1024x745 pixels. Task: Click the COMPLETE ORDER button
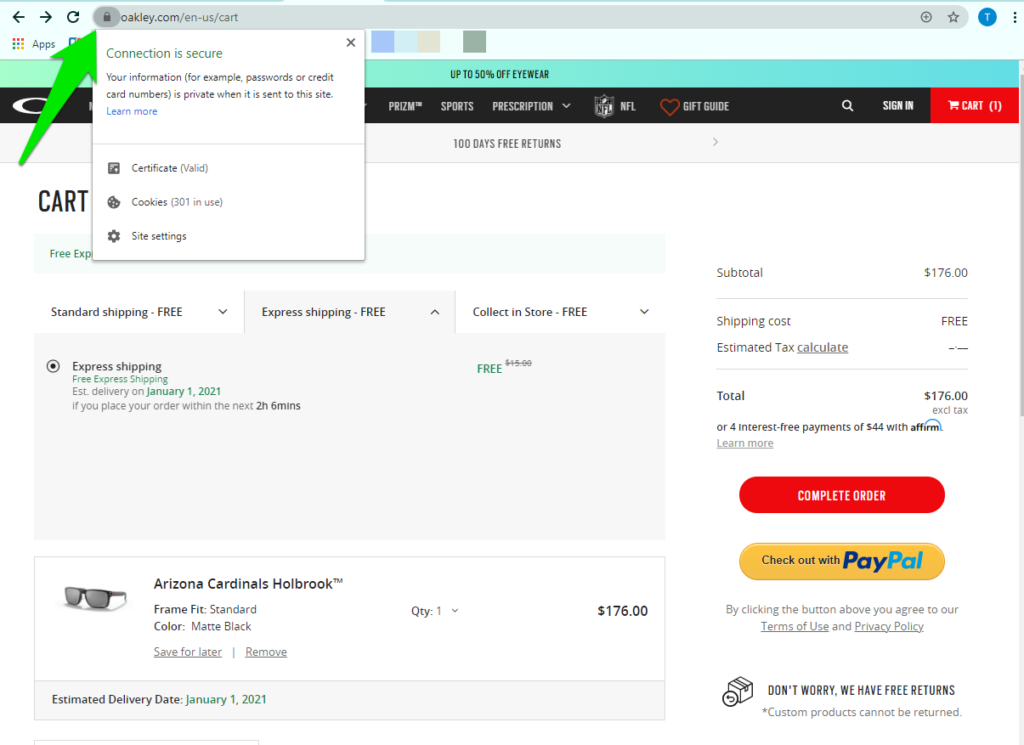click(x=842, y=495)
